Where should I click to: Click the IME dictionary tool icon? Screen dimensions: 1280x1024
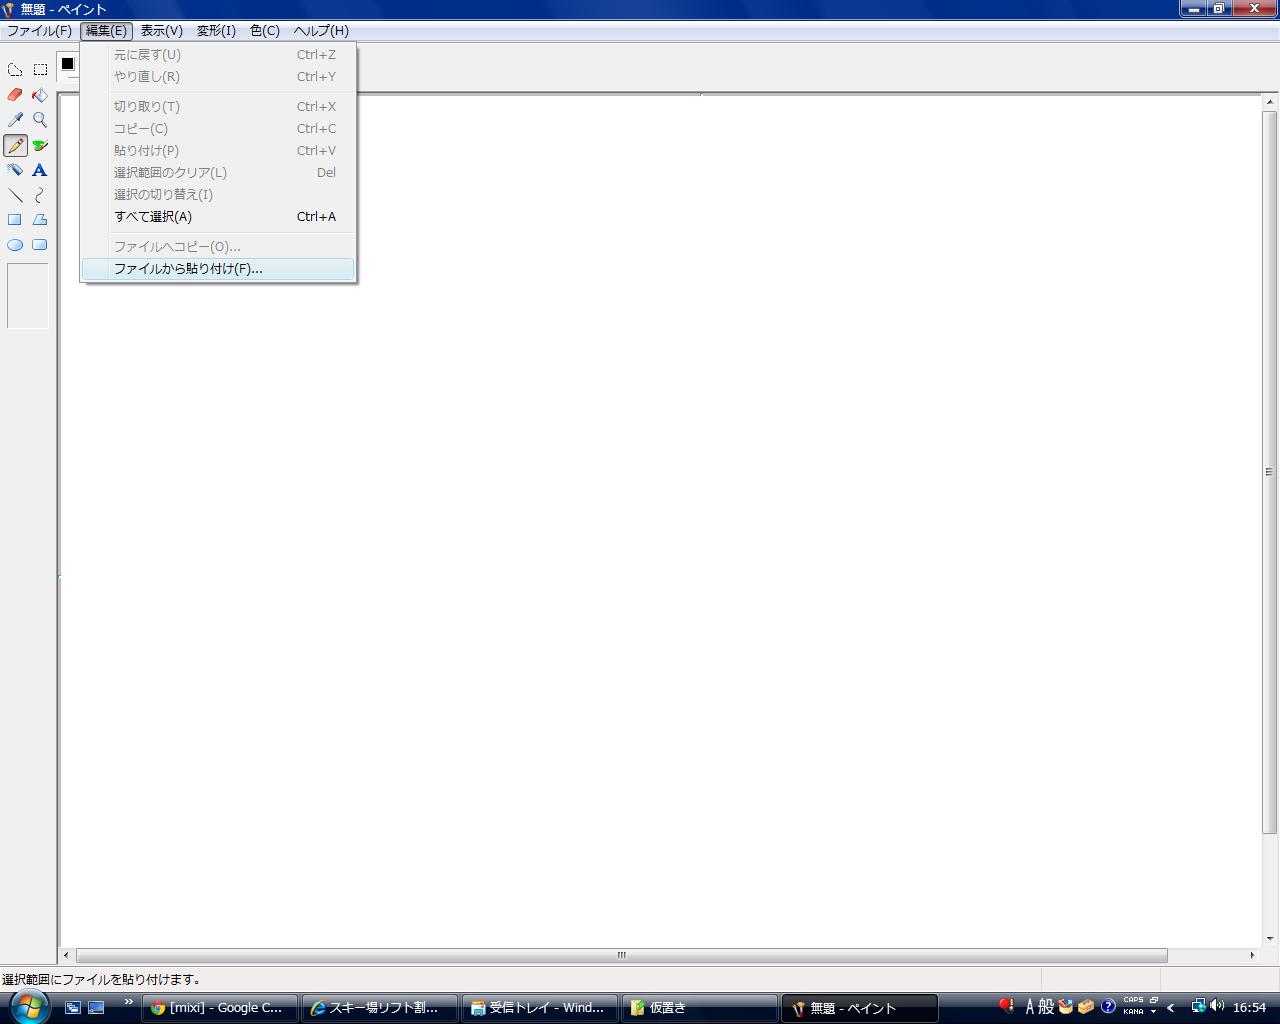coord(1086,1007)
